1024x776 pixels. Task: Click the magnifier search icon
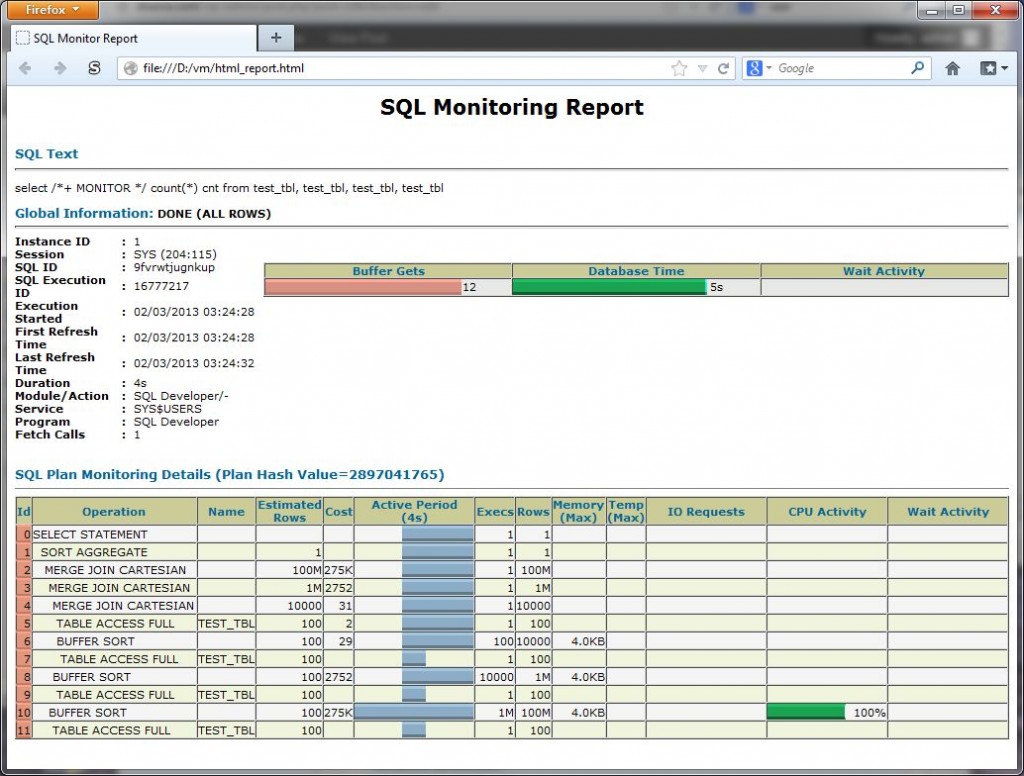click(x=918, y=67)
